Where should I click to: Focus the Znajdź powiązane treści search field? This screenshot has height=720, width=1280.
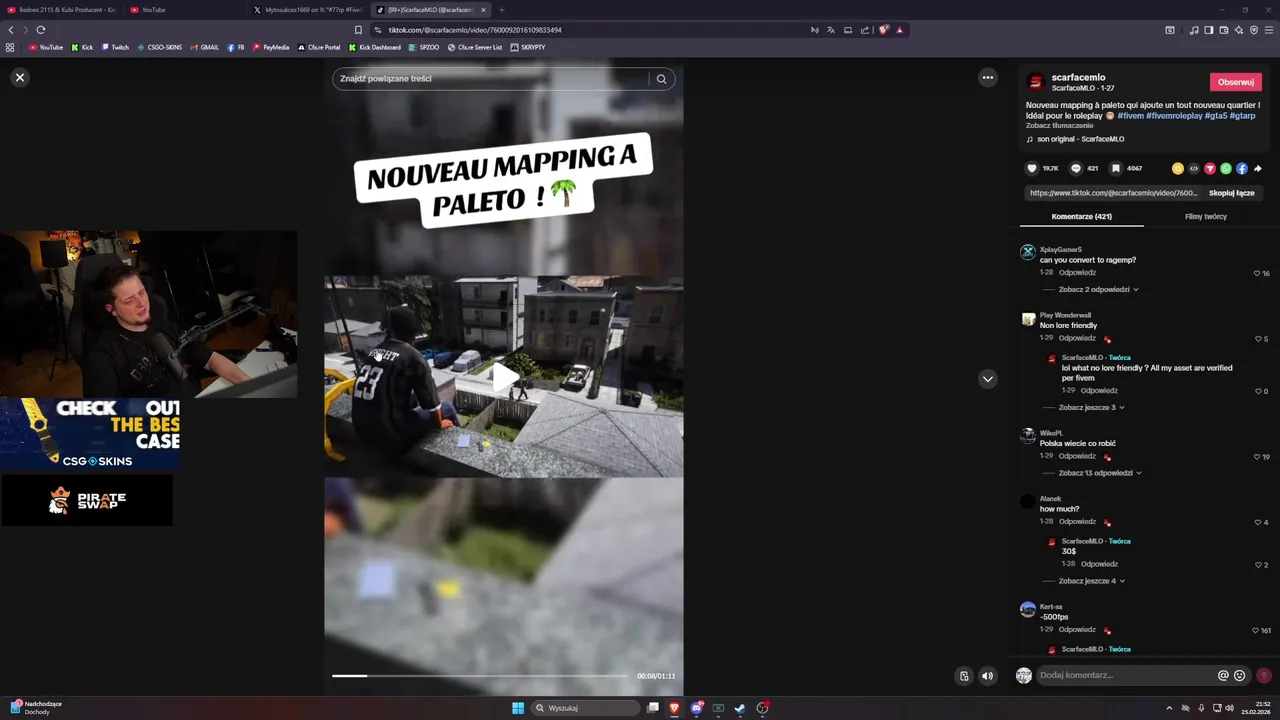[490, 79]
